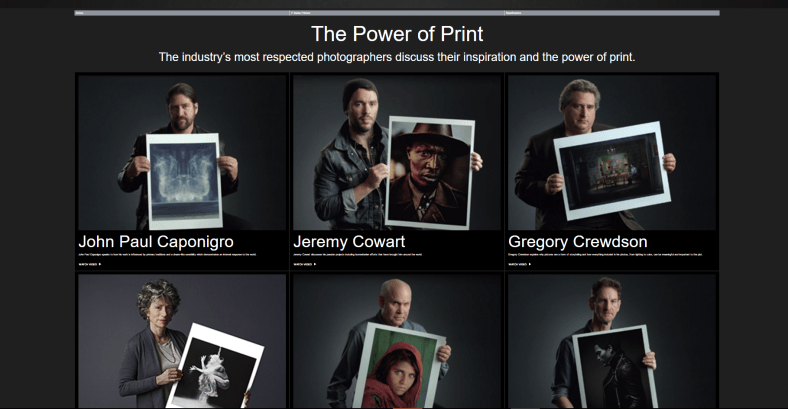Click Watch Video under John Paul Caponigro

[x=89, y=264]
